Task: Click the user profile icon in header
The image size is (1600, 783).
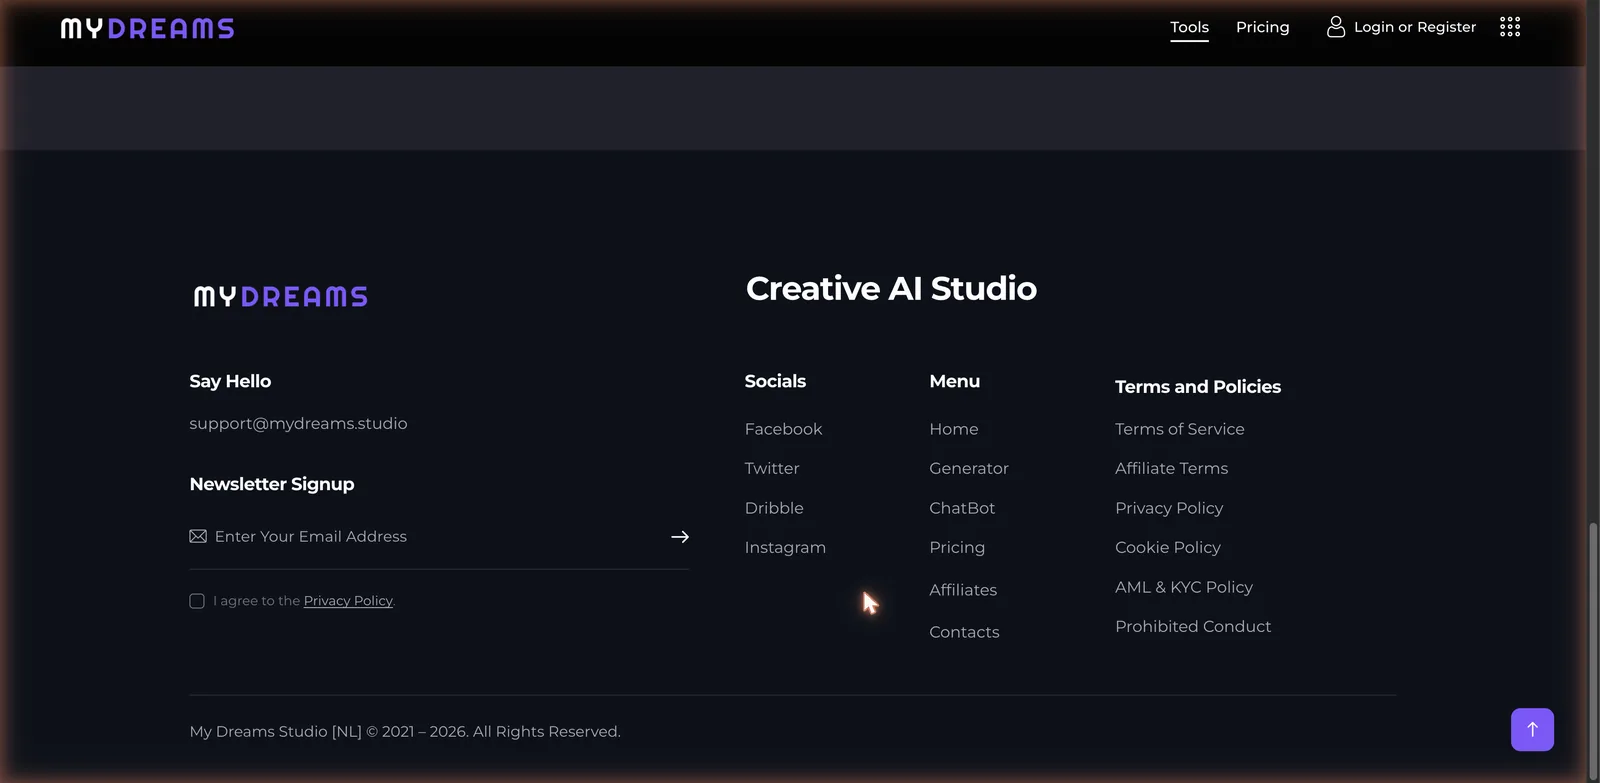Action: coord(1336,27)
